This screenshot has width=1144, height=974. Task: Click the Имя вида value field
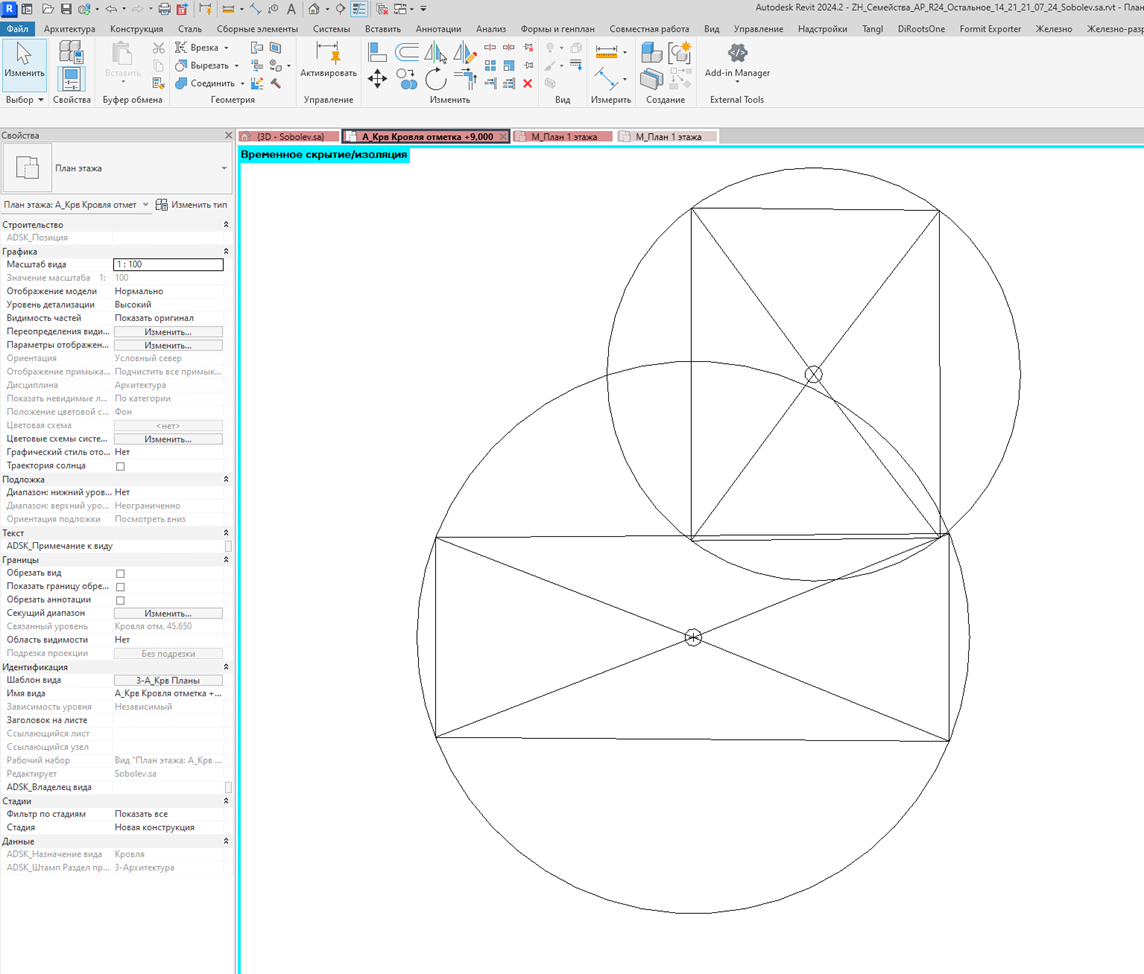click(169, 694)
